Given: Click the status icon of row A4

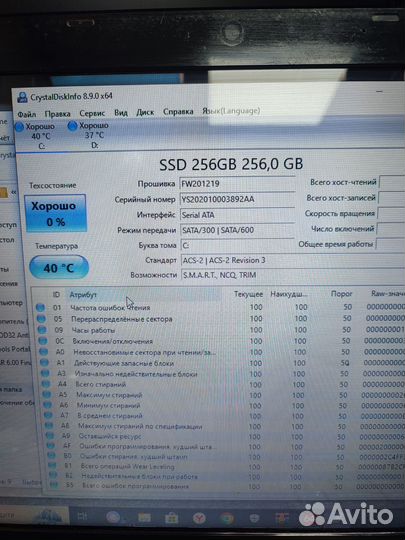Looking at the screenshot, I should click(46, 384).
